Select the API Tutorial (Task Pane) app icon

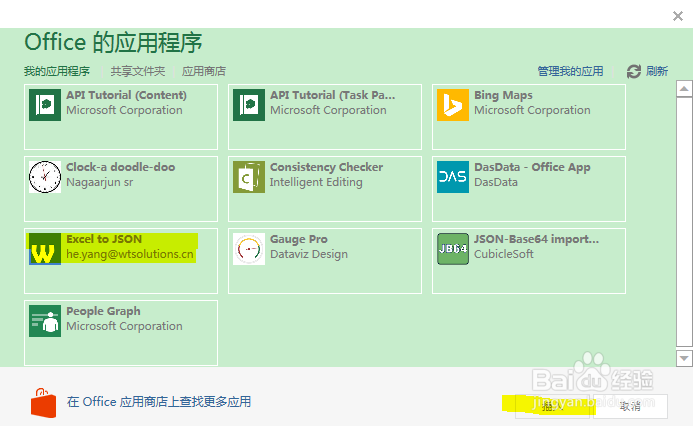coord(249,105)
